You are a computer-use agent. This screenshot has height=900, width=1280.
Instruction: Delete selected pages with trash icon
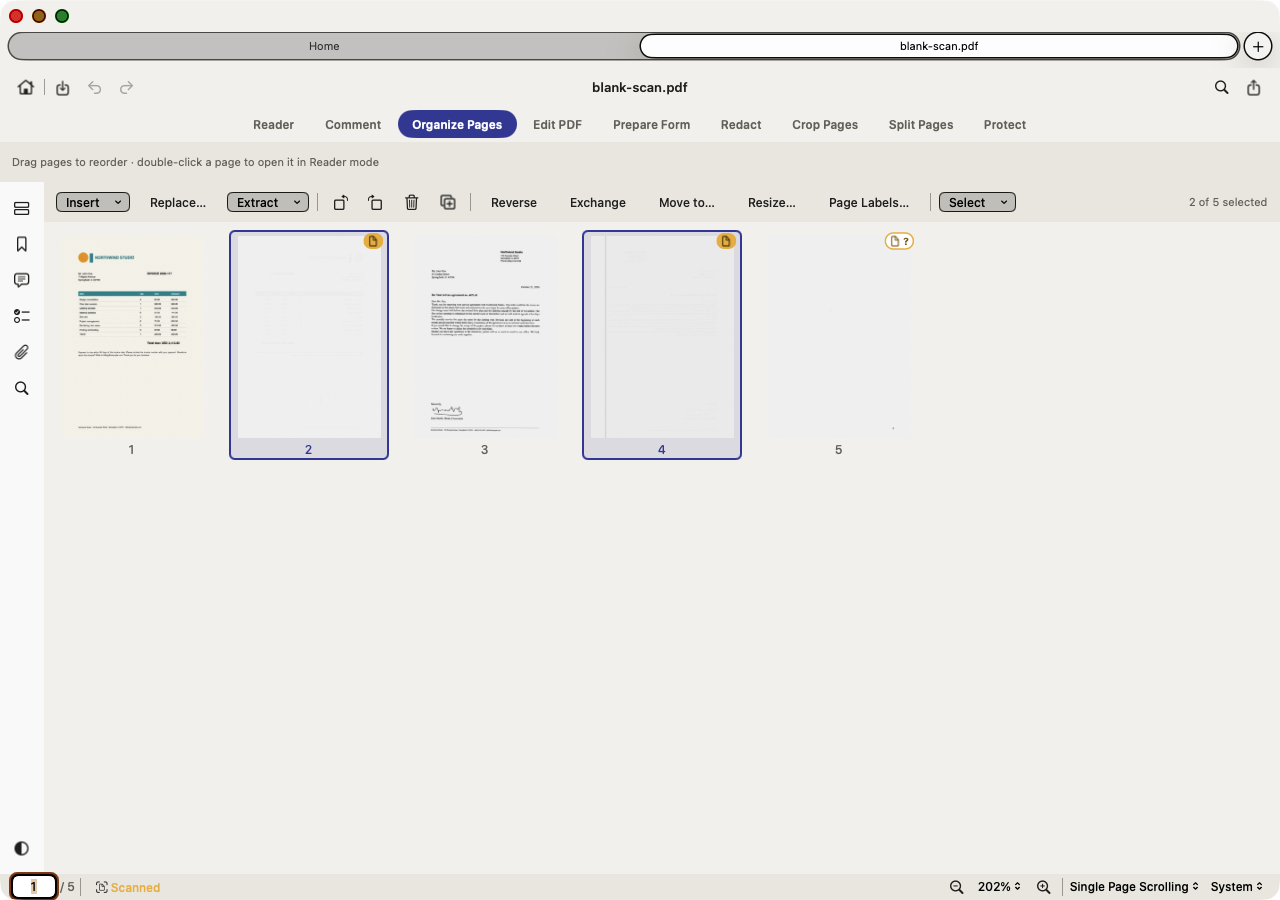411,202
